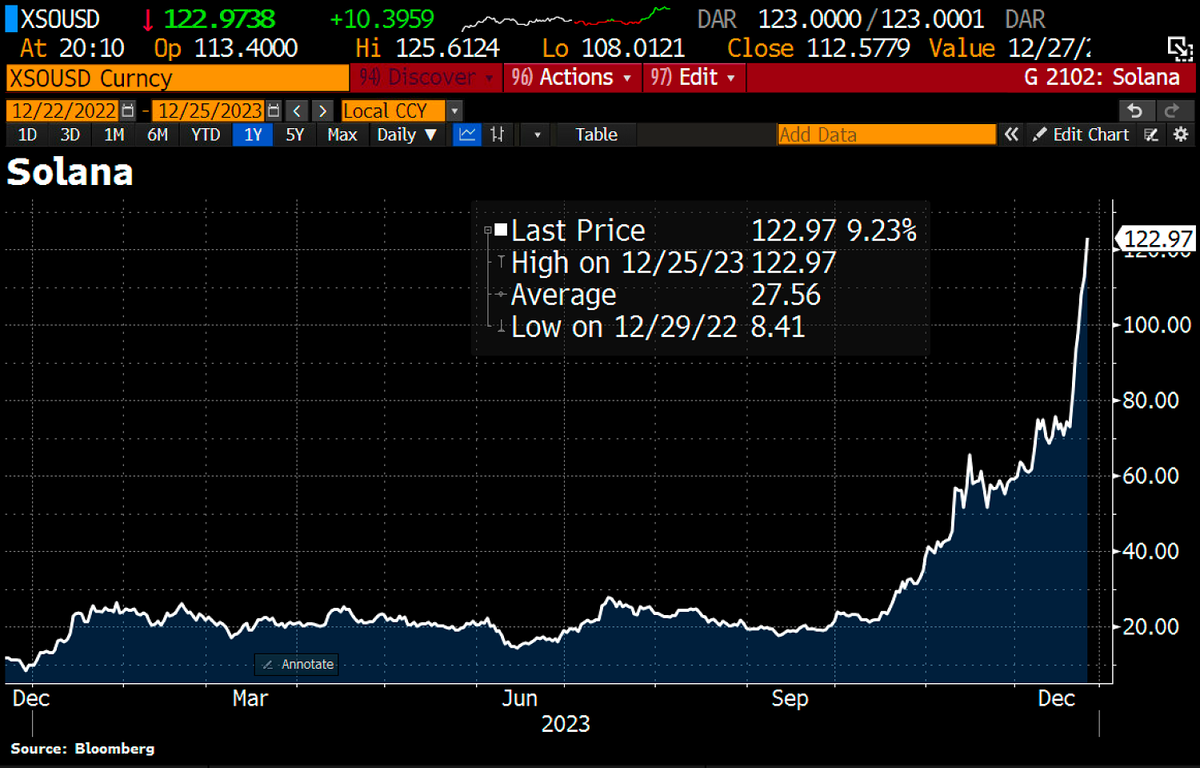1200x768 pixels.
Task: Open chart type options dropdown arrow
Action: tap(537, 135)
